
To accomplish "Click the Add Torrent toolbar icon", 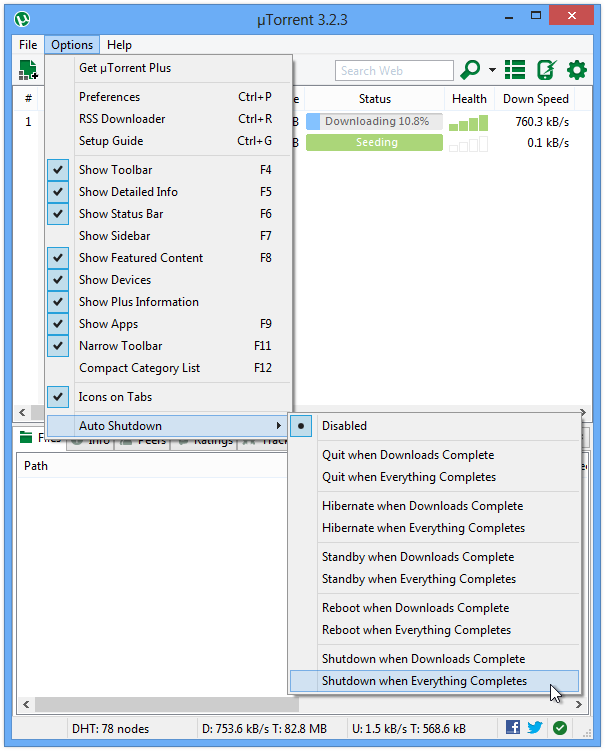I will pos(28,70).
